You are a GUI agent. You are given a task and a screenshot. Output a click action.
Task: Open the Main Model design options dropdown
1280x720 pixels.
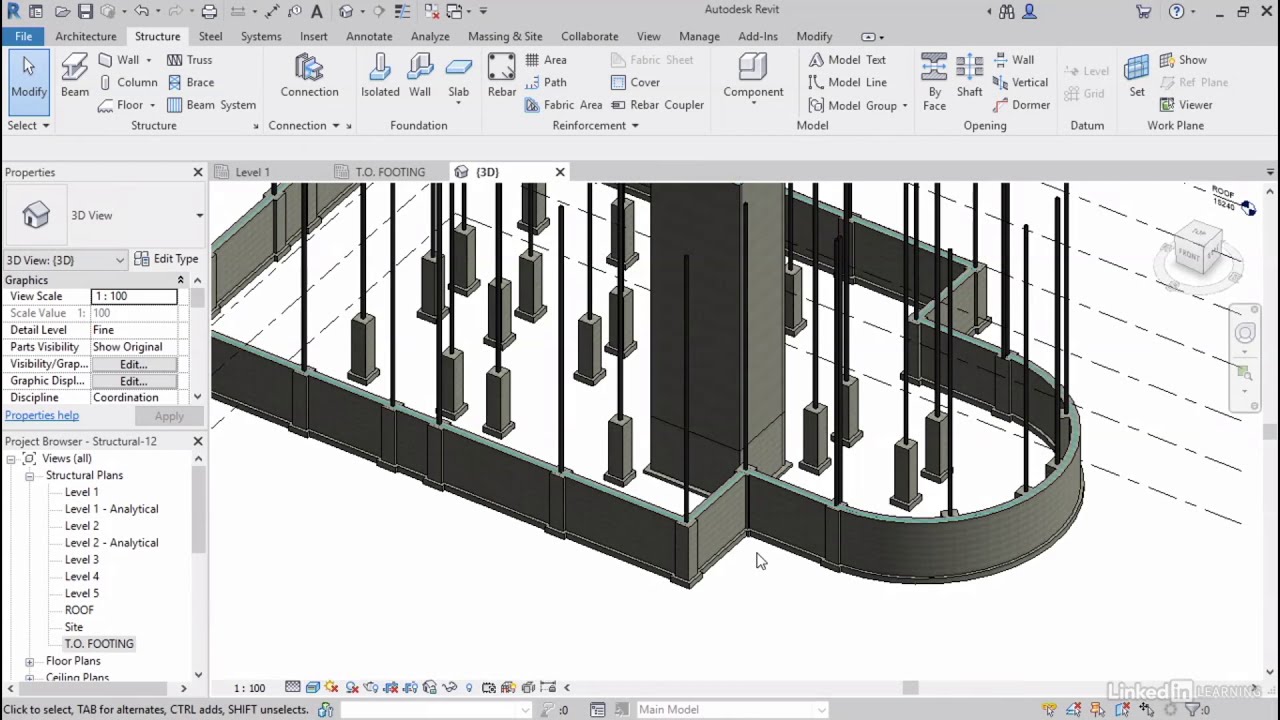[x=733, y=709]
